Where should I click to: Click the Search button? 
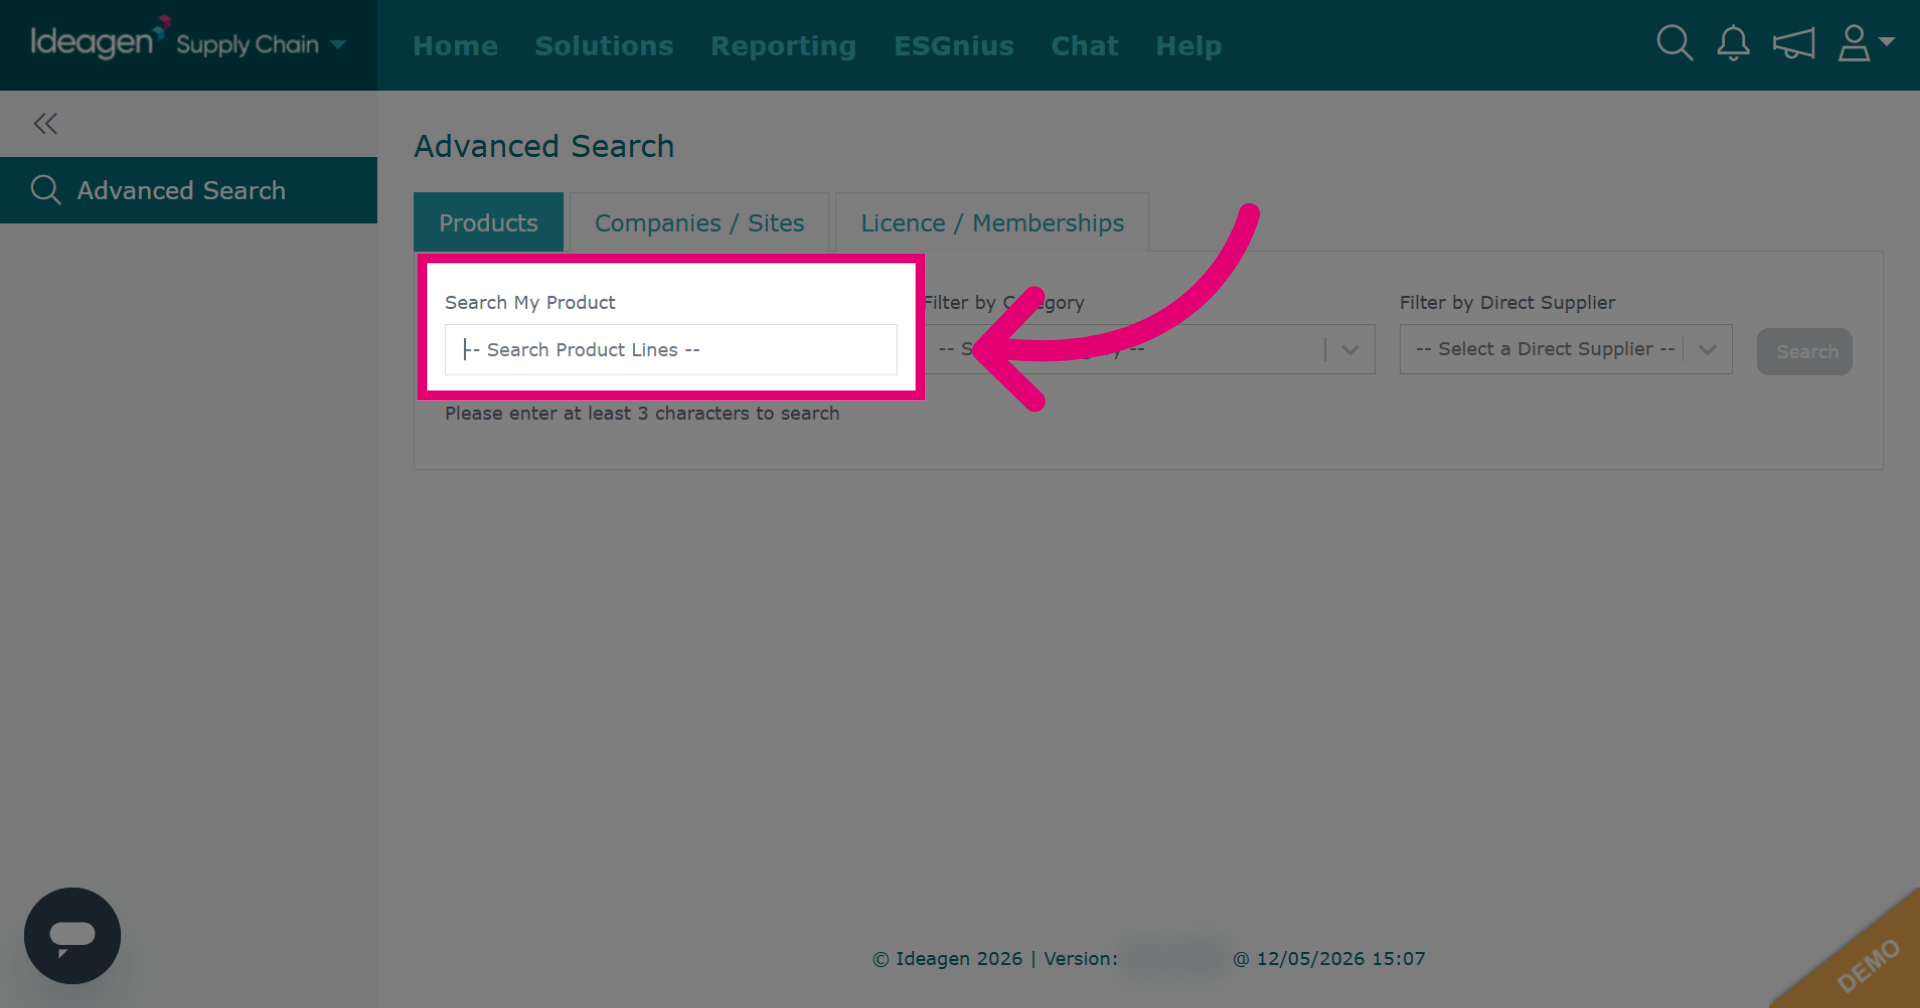(1805, 352)
